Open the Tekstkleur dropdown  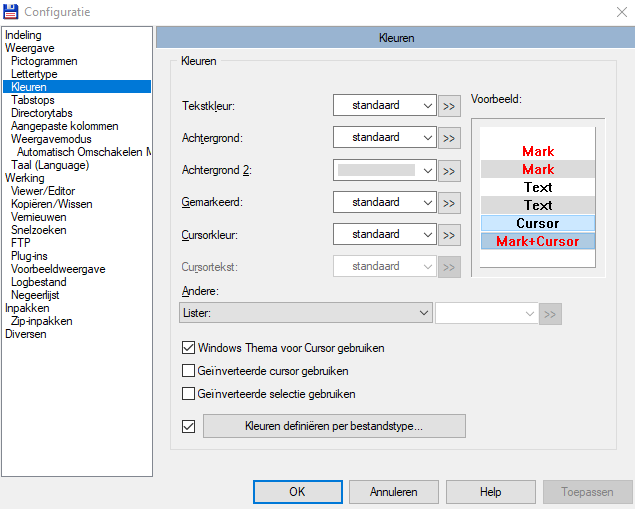(x=384, y=105)
